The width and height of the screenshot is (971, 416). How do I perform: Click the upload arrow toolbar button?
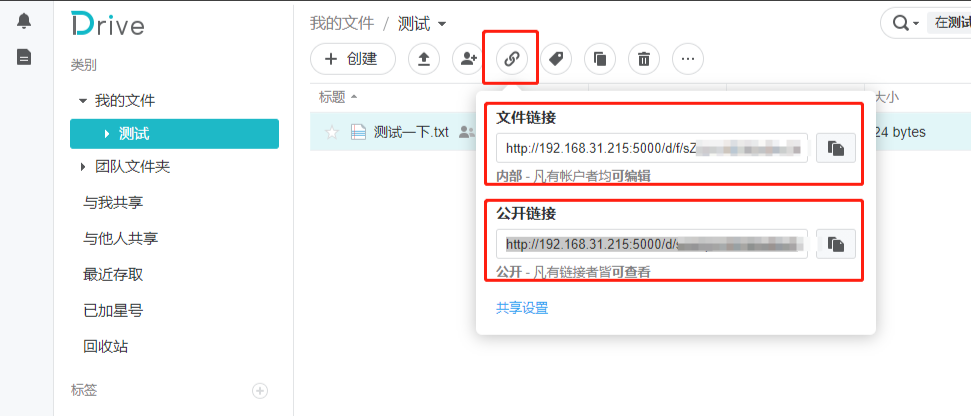tap(424, 59)
